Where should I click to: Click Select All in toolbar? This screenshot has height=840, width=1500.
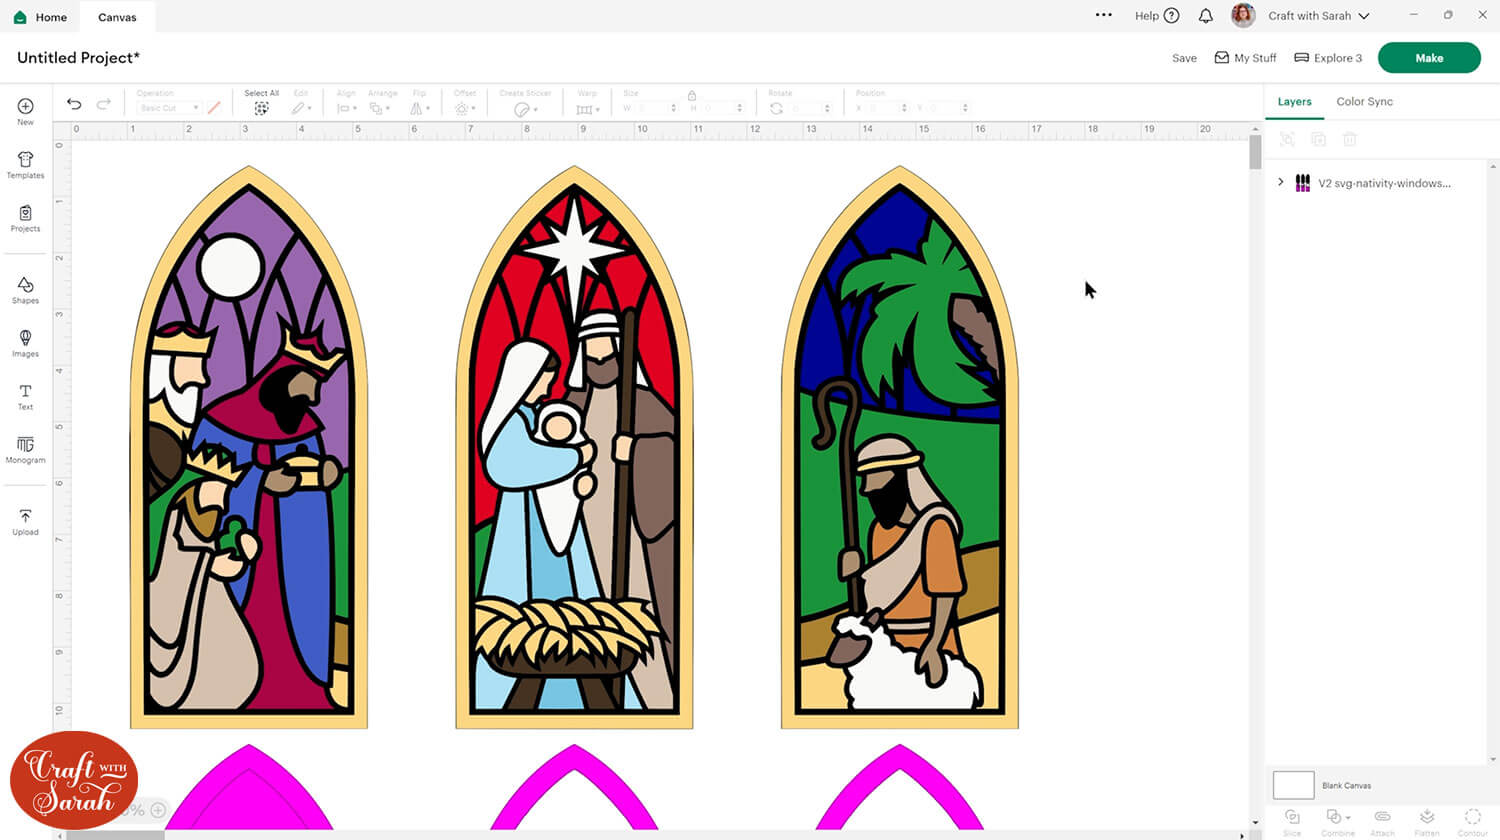[x=261, y=103]
